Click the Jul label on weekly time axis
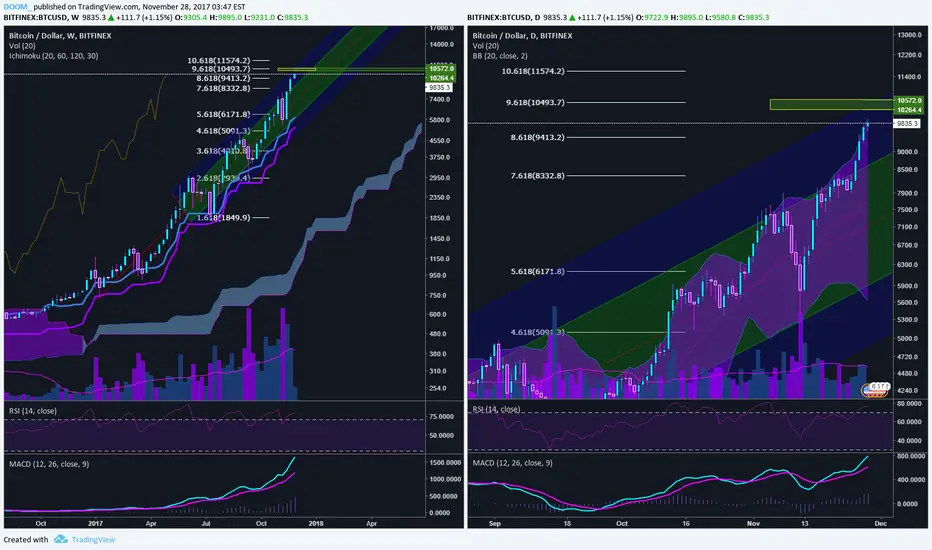 point(206,524)
